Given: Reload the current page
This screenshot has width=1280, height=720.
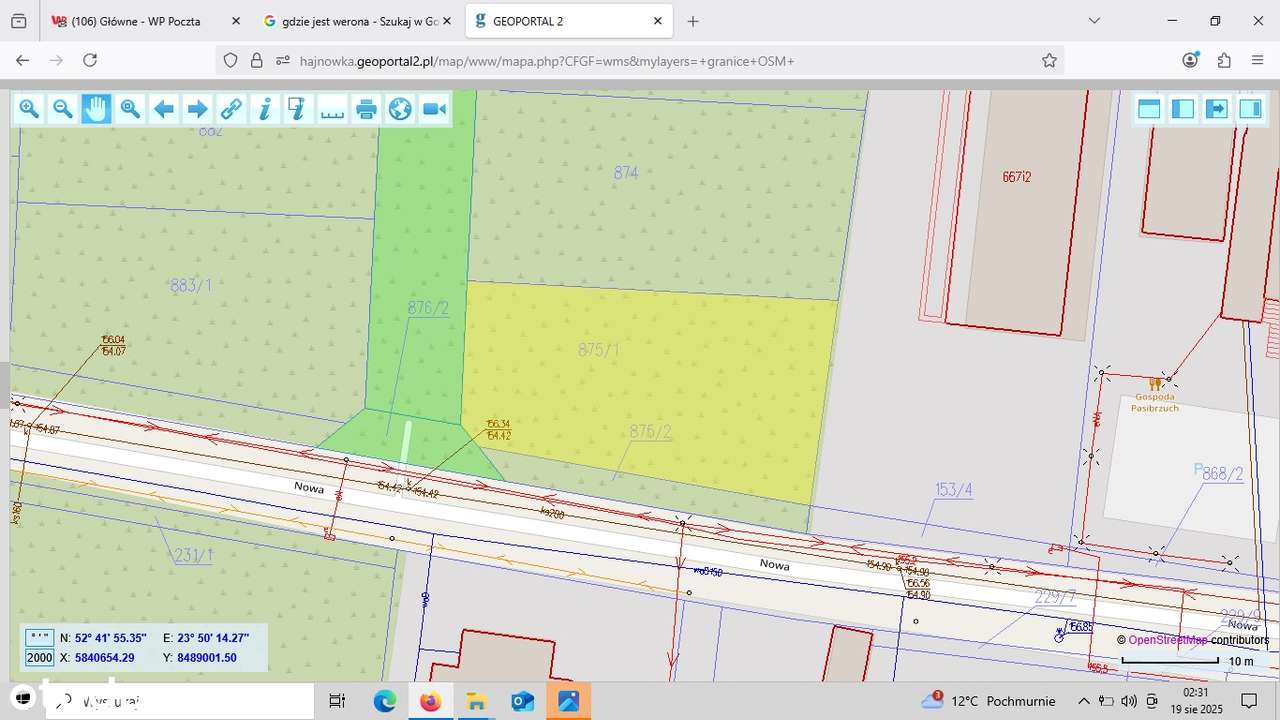Looking at the screenshot, I should 90,60.
